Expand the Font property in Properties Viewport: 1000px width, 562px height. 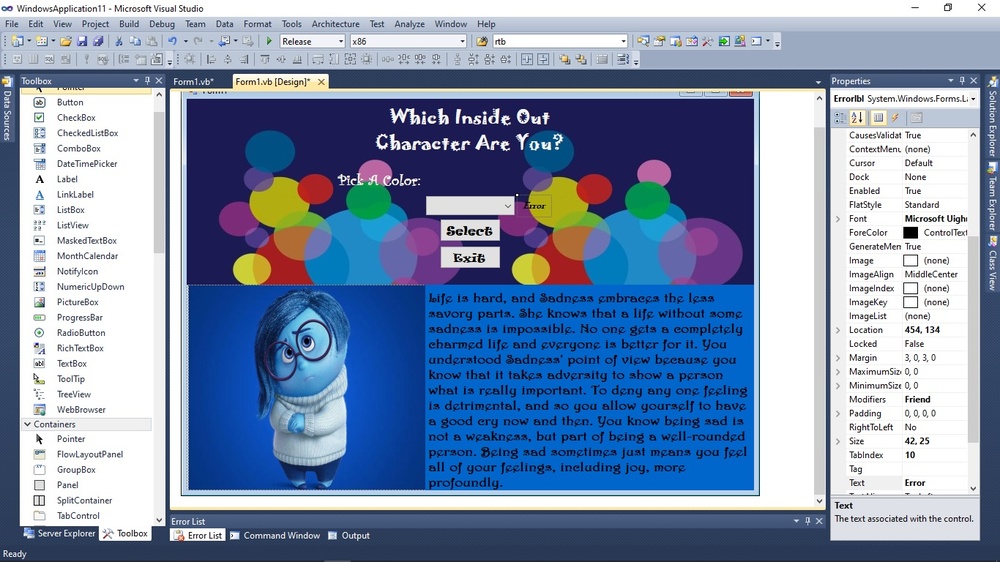pyautogui.click(x=838, y=219)
